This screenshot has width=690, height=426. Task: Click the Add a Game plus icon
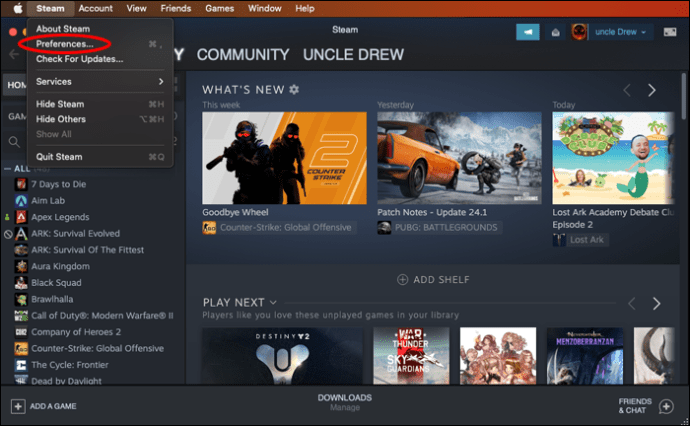pos(18,406)
